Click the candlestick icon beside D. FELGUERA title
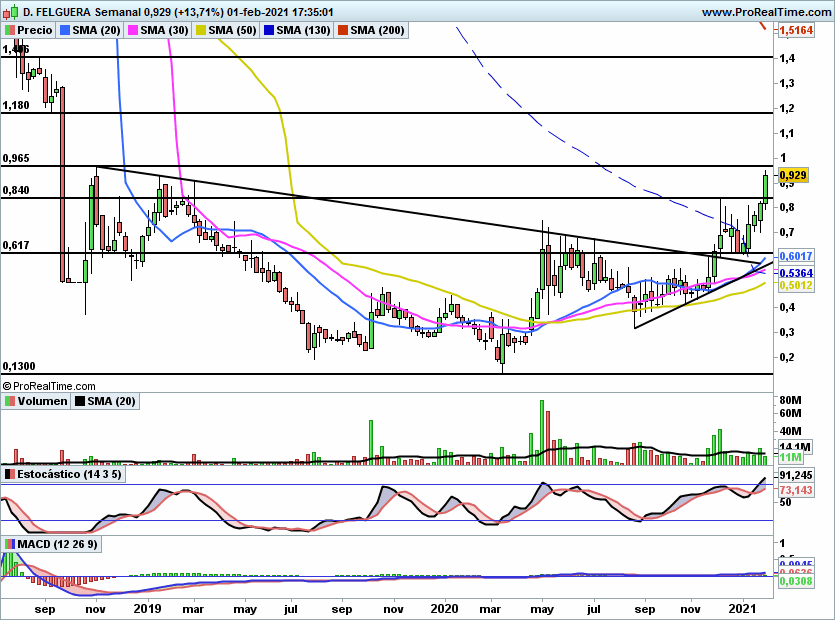 11,11
